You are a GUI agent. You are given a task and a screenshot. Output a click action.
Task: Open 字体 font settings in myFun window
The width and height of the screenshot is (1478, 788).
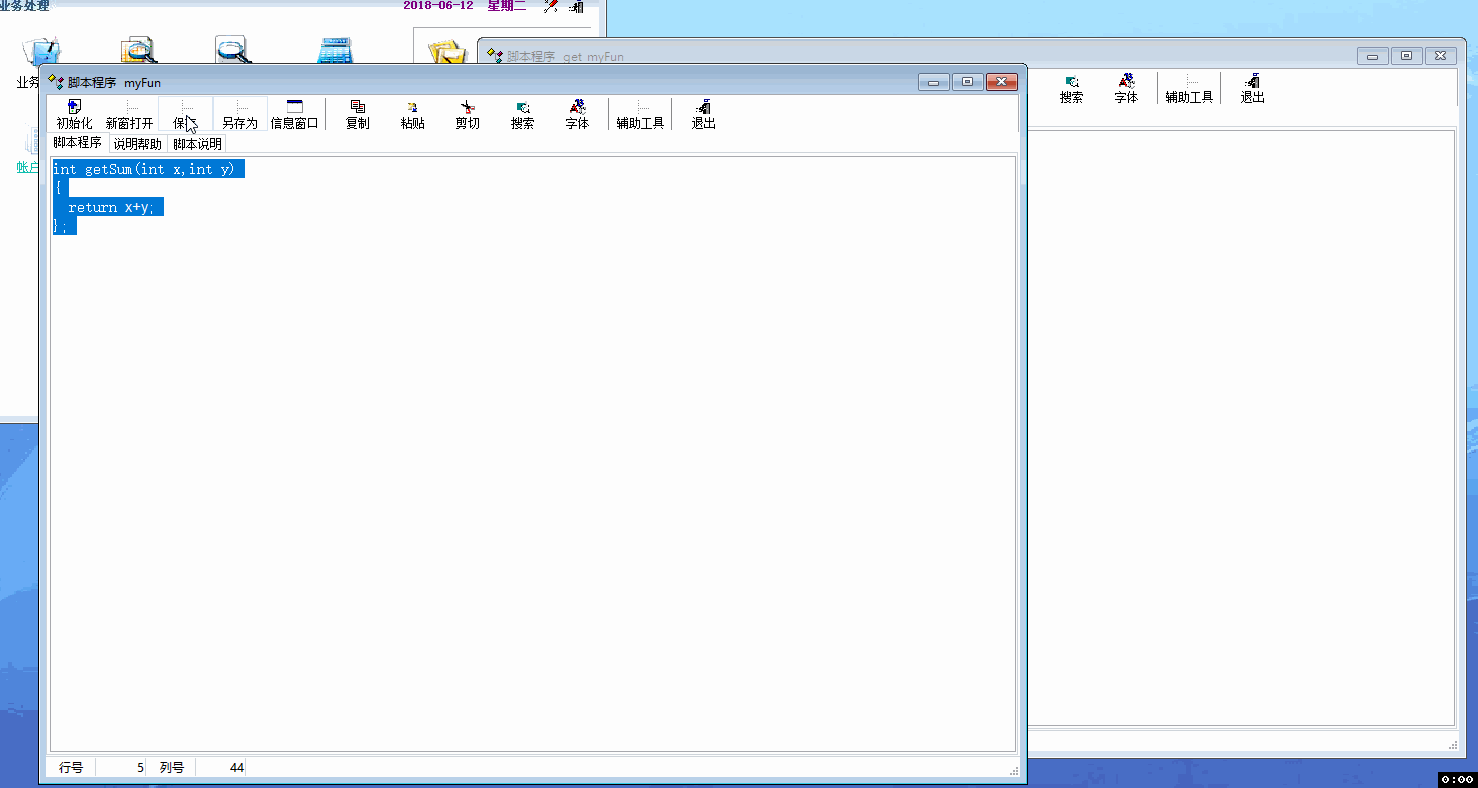[x=577, y=114]
